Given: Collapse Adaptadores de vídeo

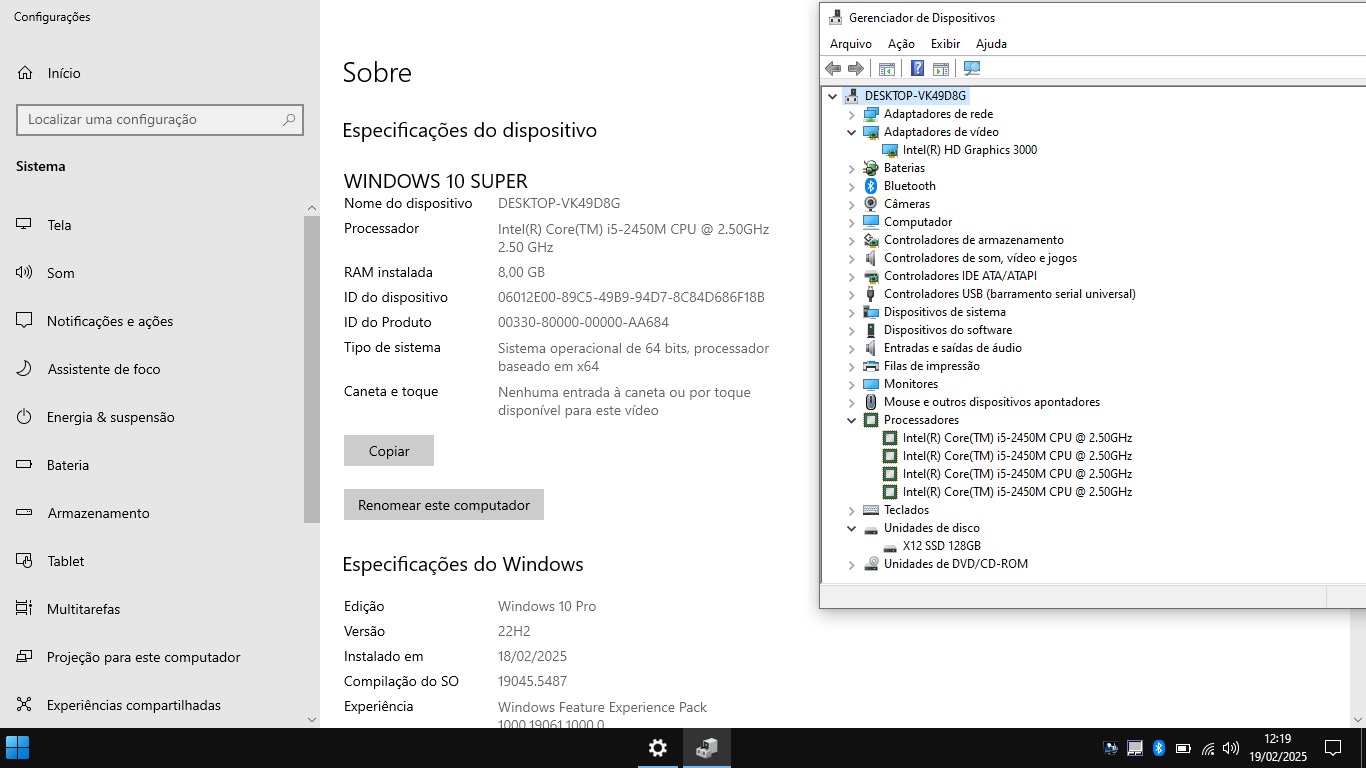Looking at the screenshot, I should click(x=852, y=132).
